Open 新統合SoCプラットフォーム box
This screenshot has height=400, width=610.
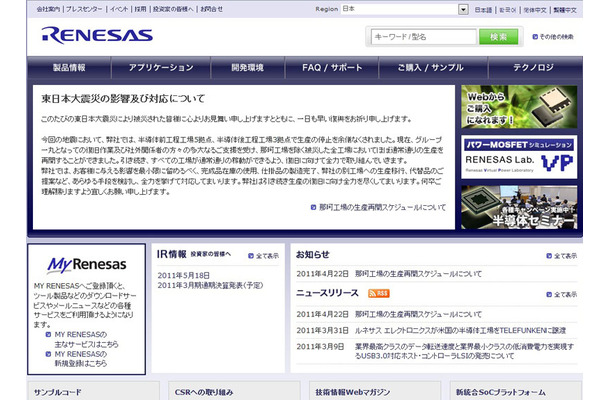[516, 391]
